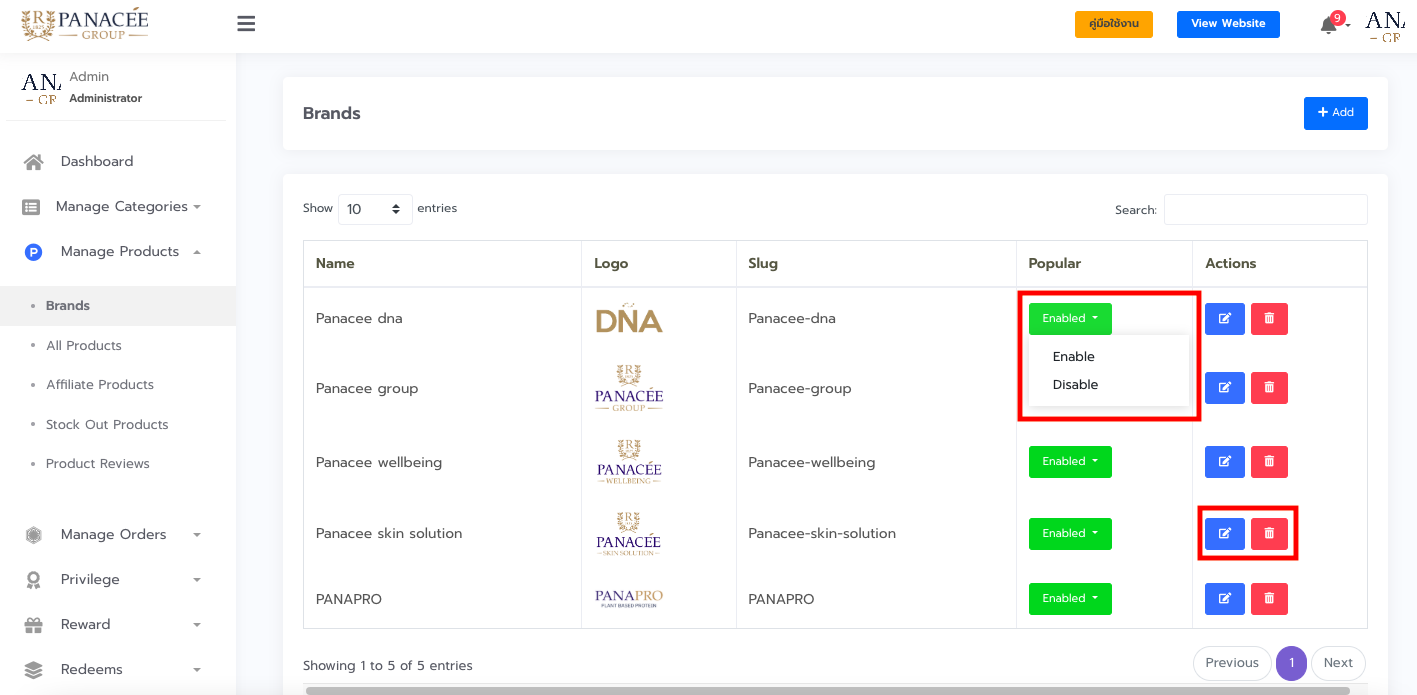Click the horizontal scrollbar below the table
The width and height of the screenshot is (1417, 695).
pos(828,690)
